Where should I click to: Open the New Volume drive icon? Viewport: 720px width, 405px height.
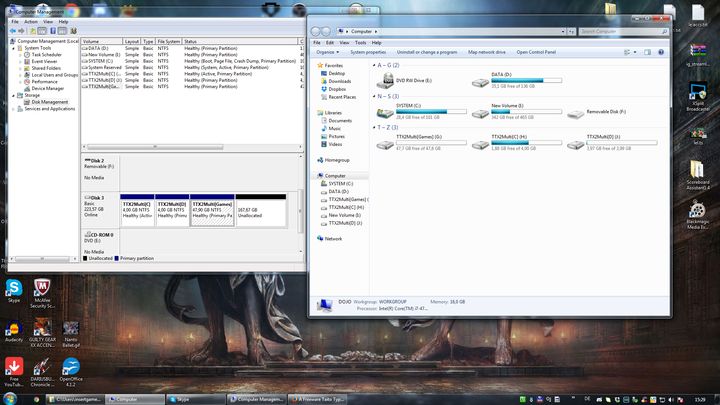tap(480, 113)
